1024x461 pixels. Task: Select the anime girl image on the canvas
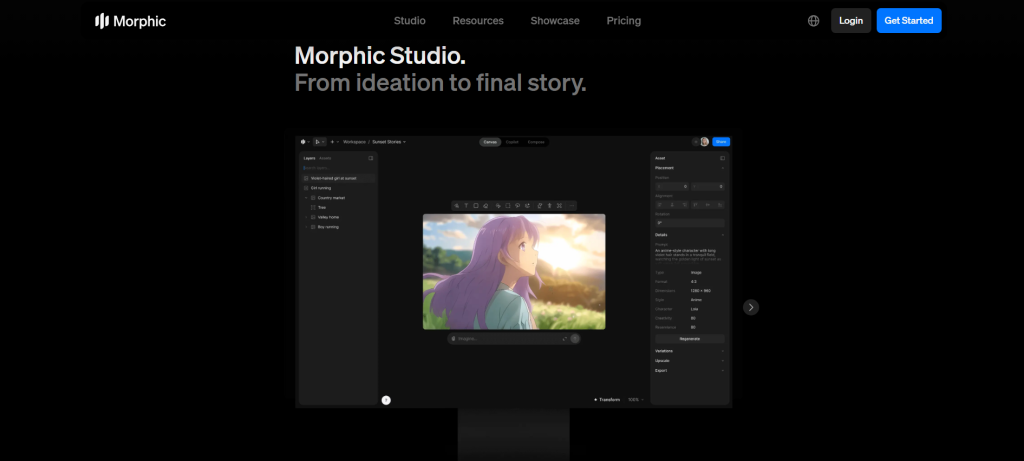(514, 272)
